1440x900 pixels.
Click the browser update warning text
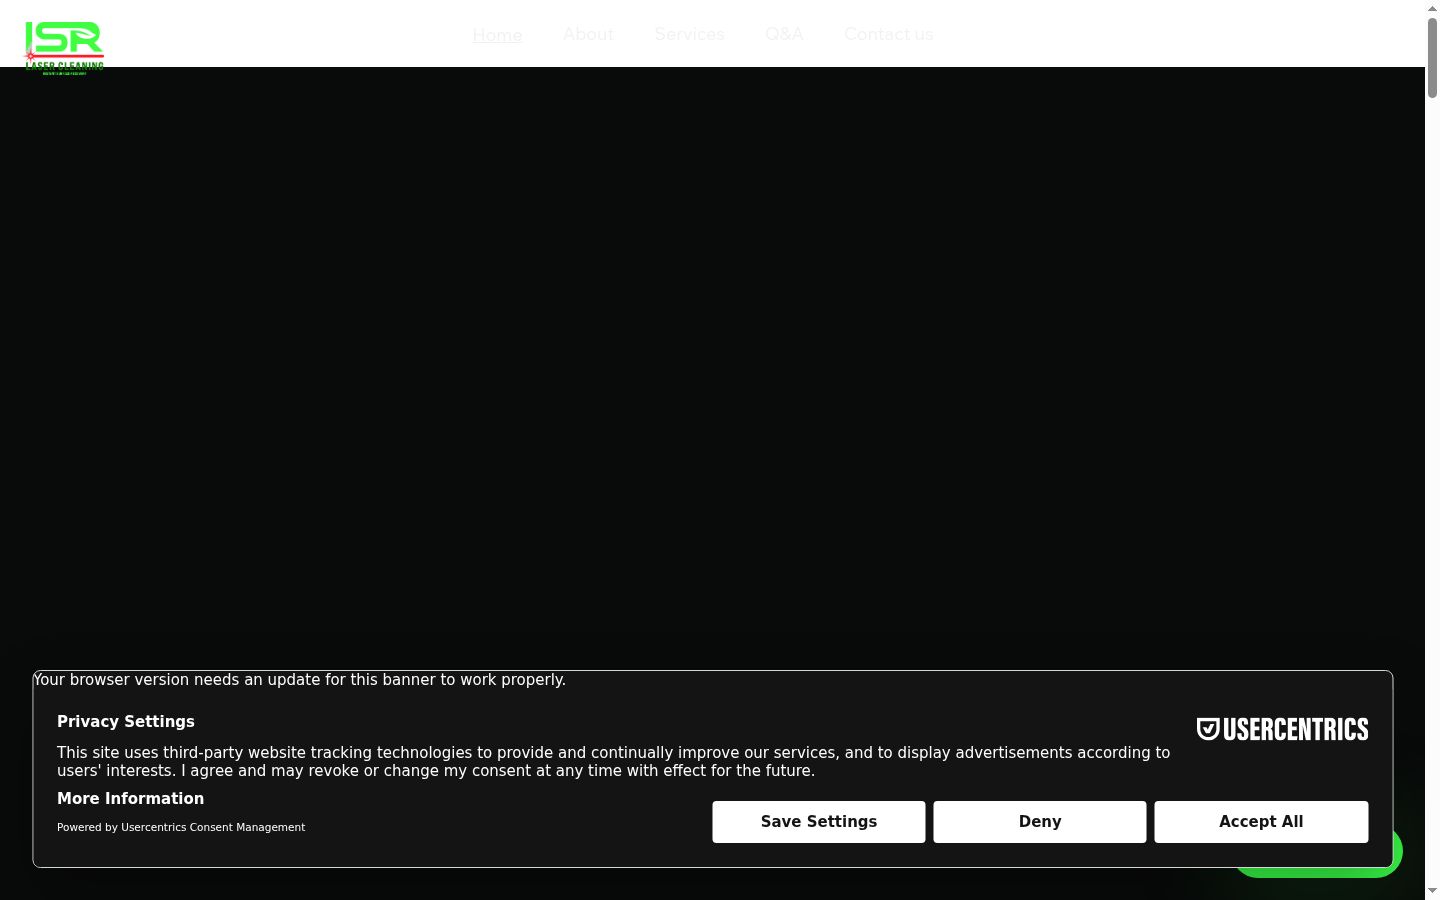(300, 680)
